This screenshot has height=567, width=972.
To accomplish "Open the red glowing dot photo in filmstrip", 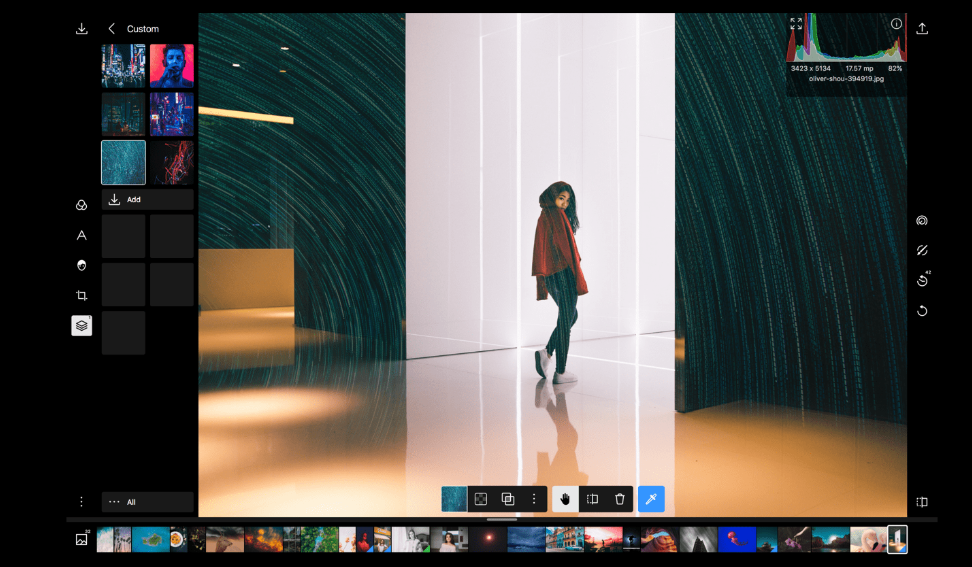I will click(x=488, y=539).
